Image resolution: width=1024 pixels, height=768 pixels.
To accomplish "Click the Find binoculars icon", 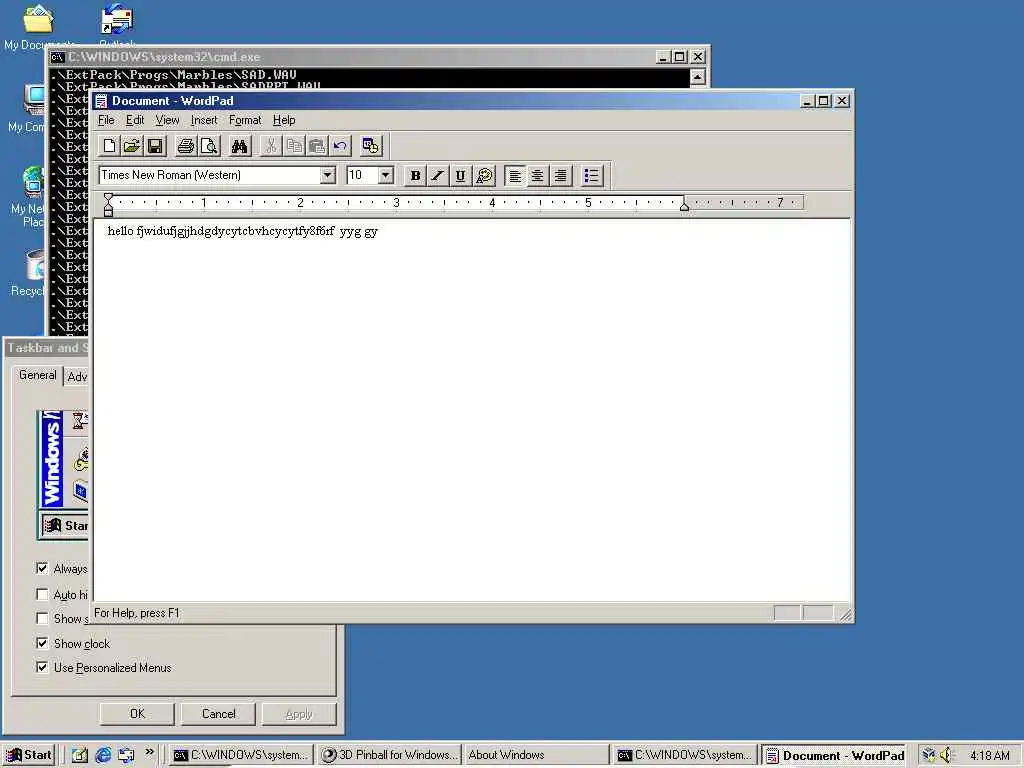I will pos(240,146).
